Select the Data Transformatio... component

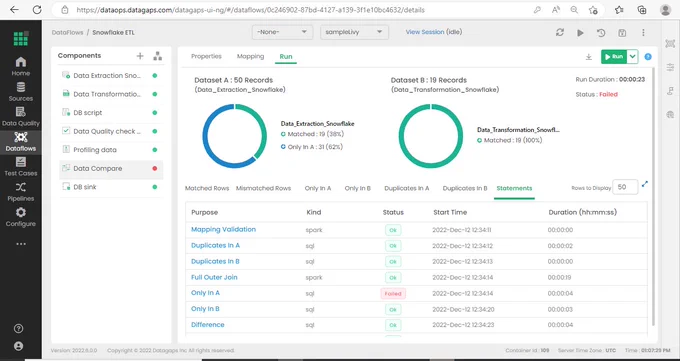[111, 94]
